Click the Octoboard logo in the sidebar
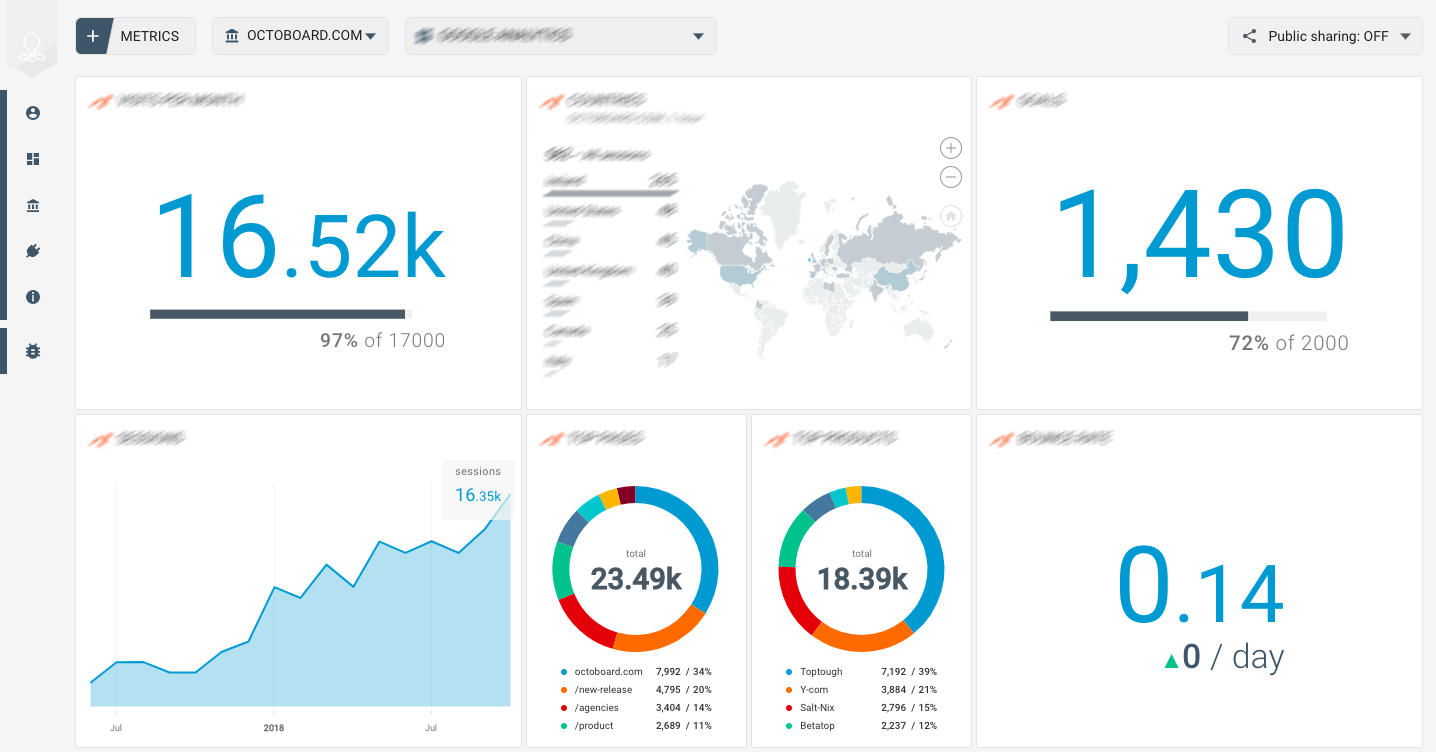Screen dimensions: 1436x752 33,48
